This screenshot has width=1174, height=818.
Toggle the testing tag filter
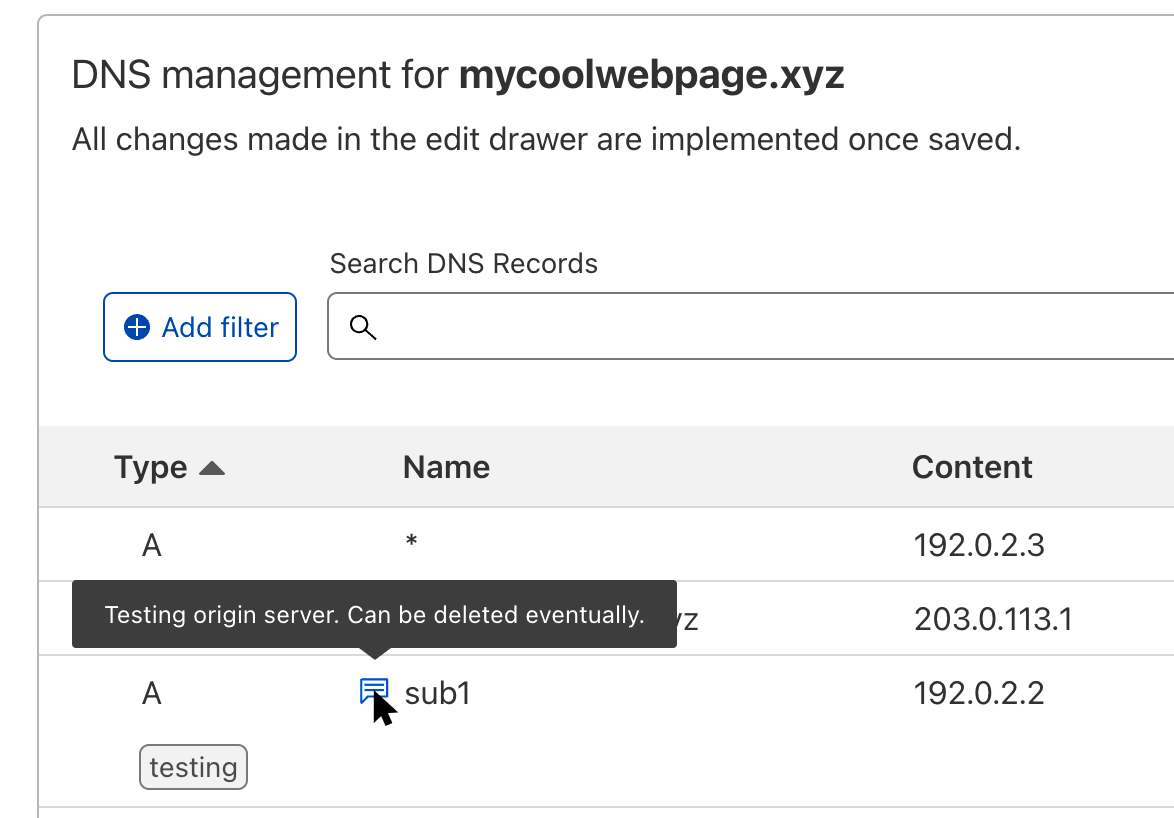point(193,767)
